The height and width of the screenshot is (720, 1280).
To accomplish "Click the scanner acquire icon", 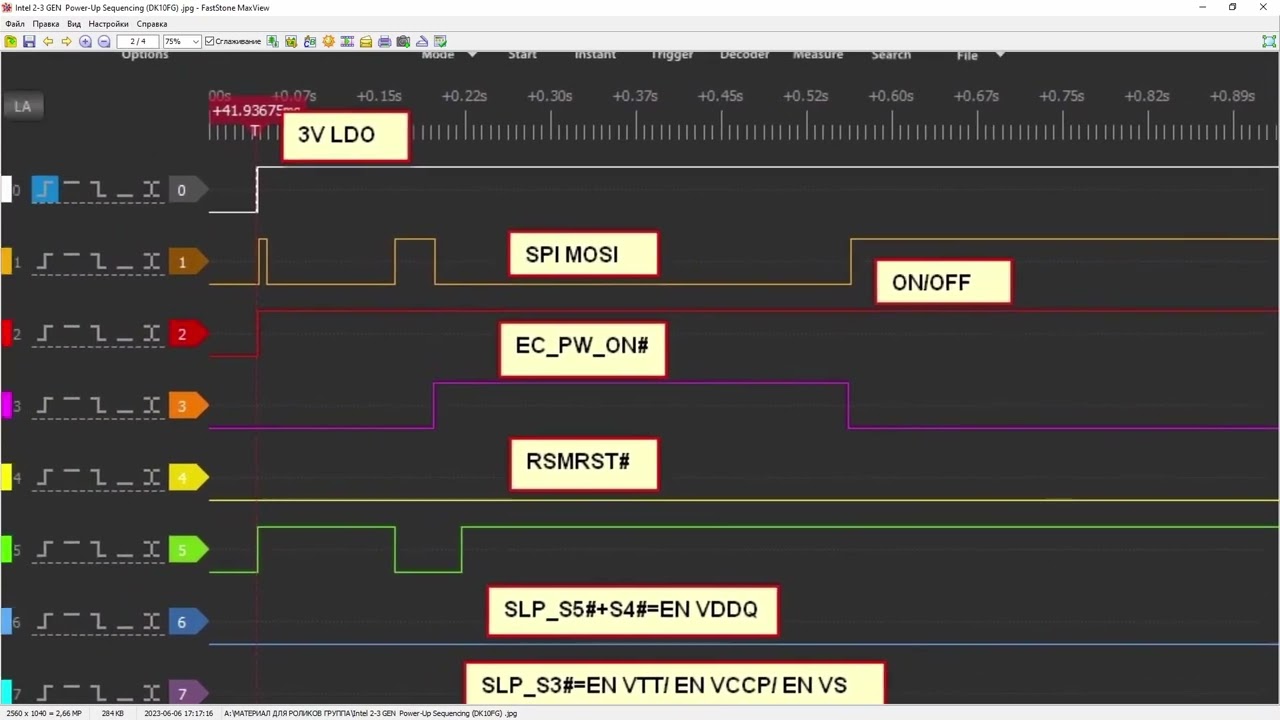I will coord(422,41).
